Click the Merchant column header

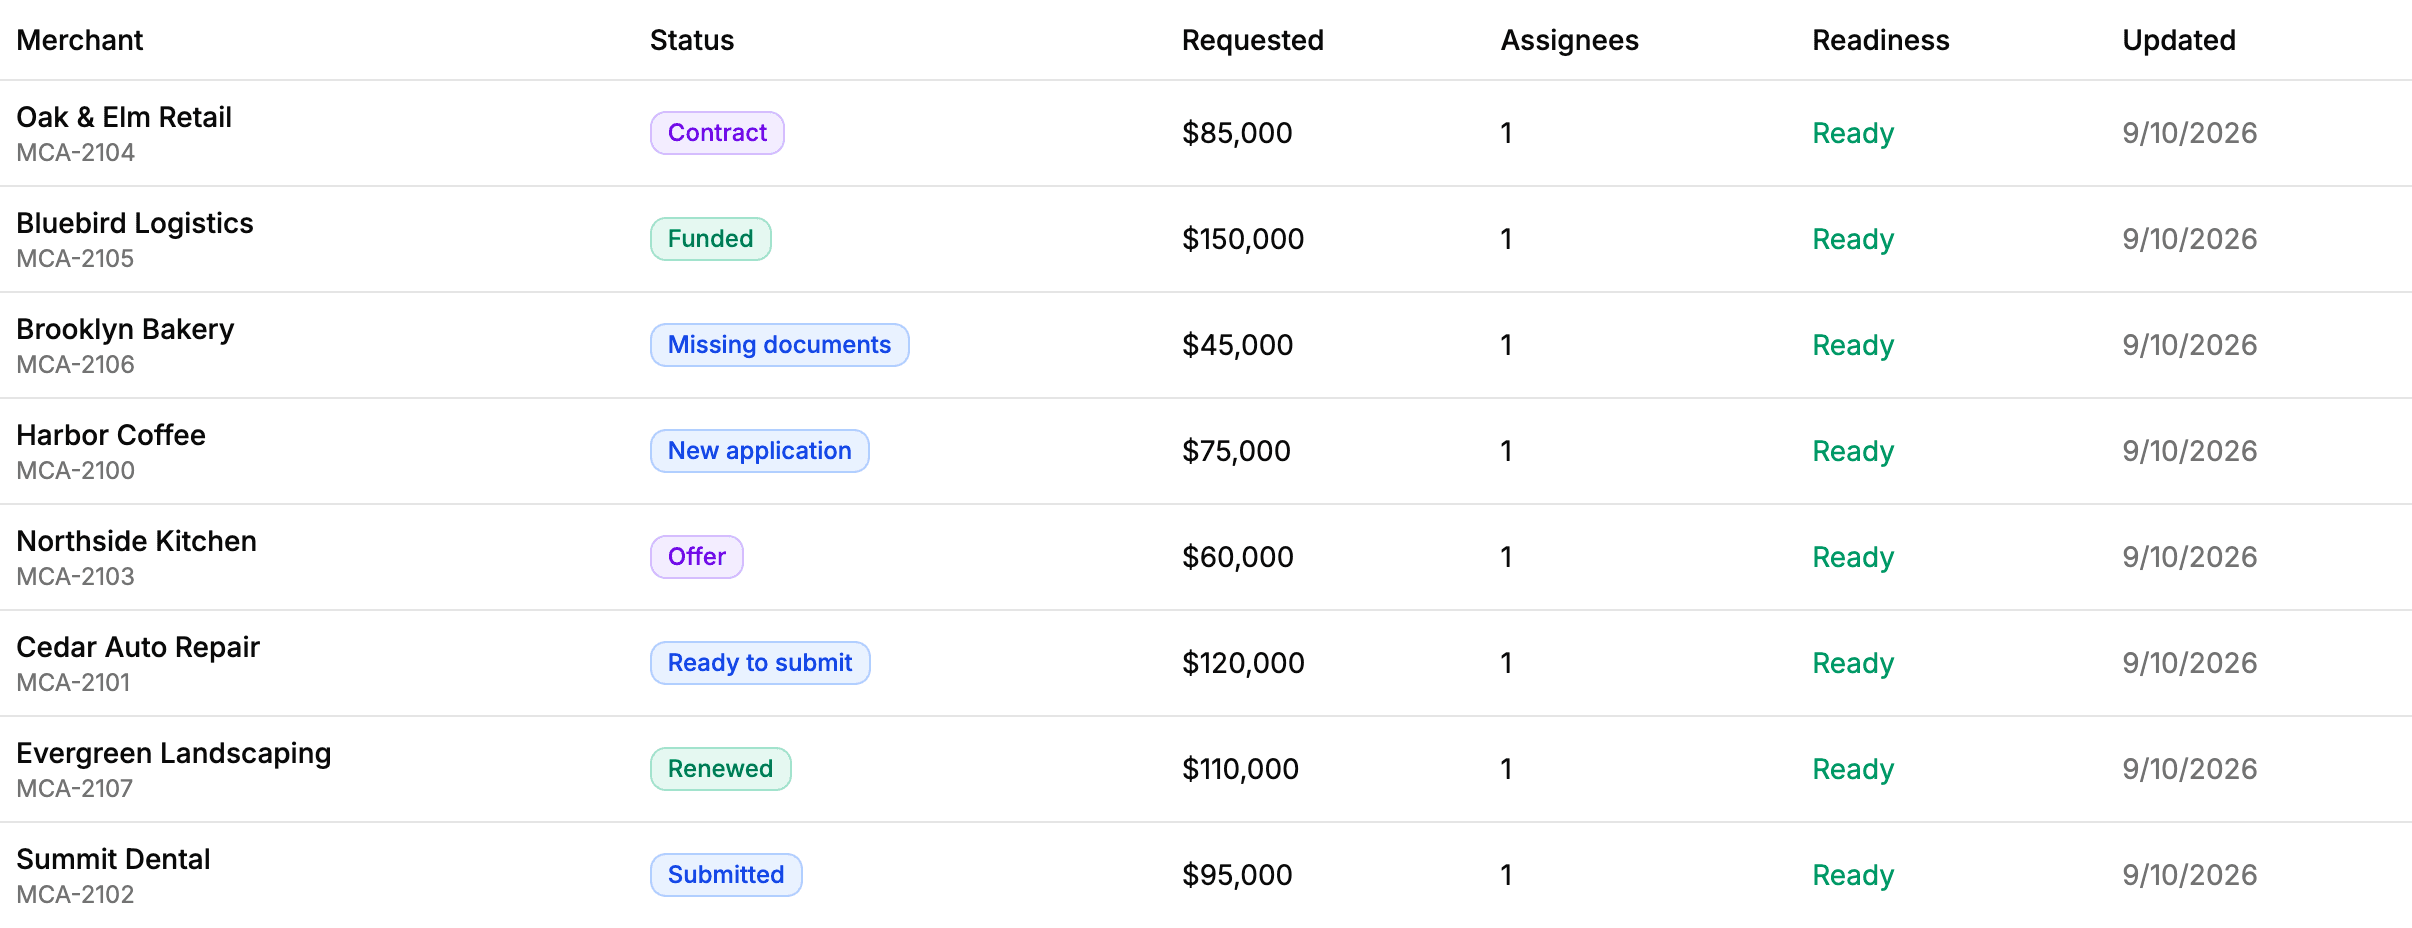(80, 40)
